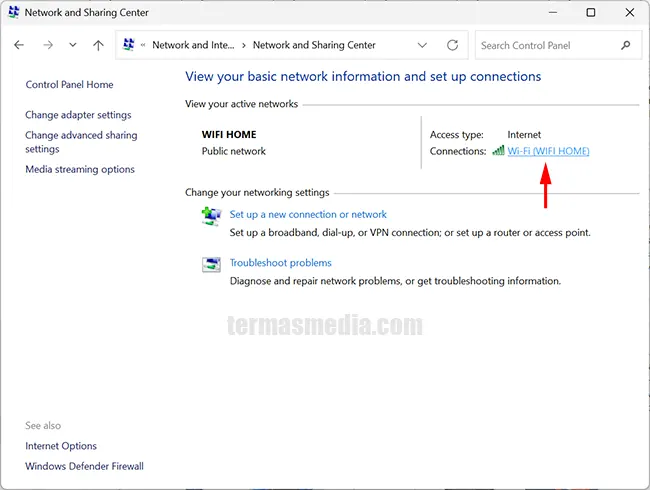Click the Troubleshoot problems icon
The image size is (650, 490).
pos(211,264)
